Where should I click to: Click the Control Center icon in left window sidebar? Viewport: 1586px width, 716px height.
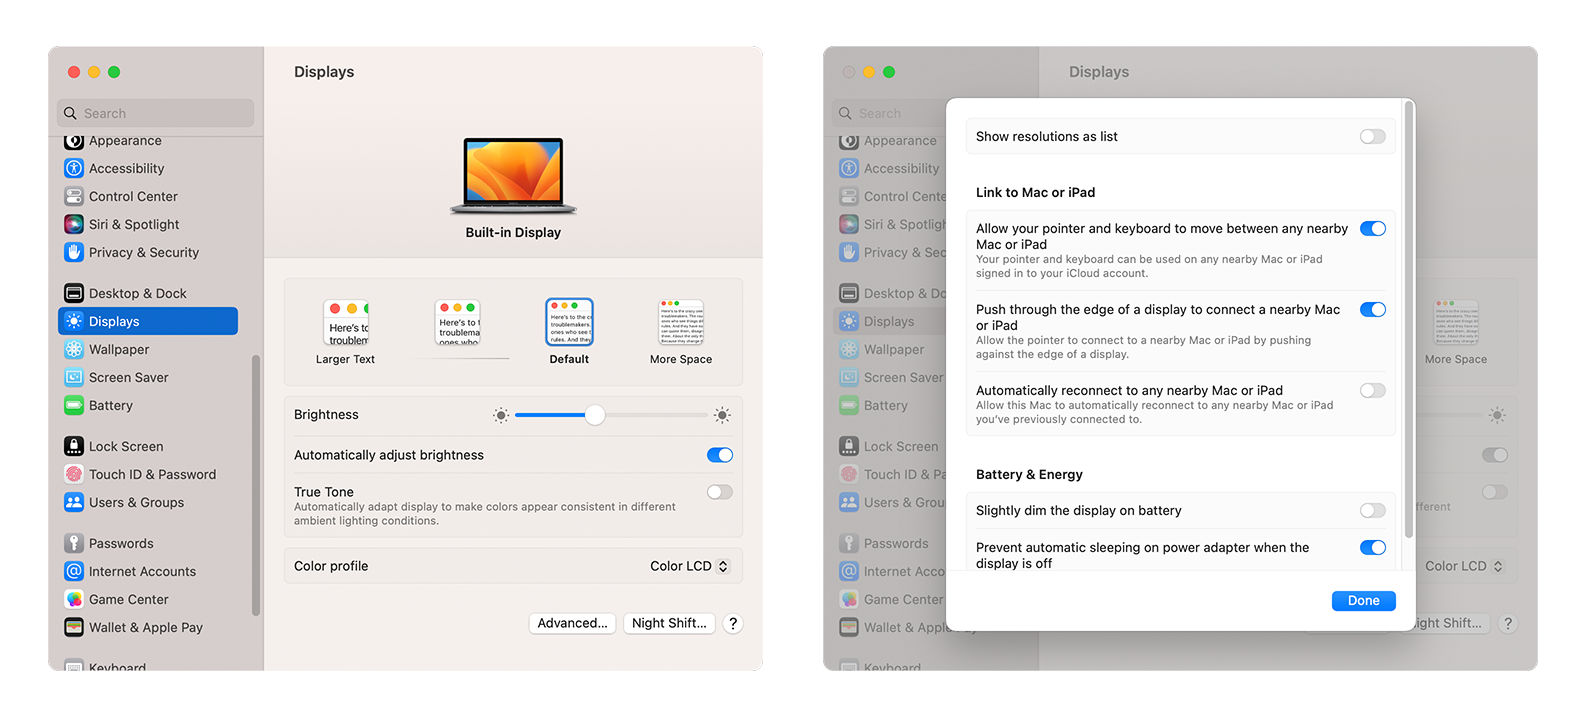pos(74,196)
